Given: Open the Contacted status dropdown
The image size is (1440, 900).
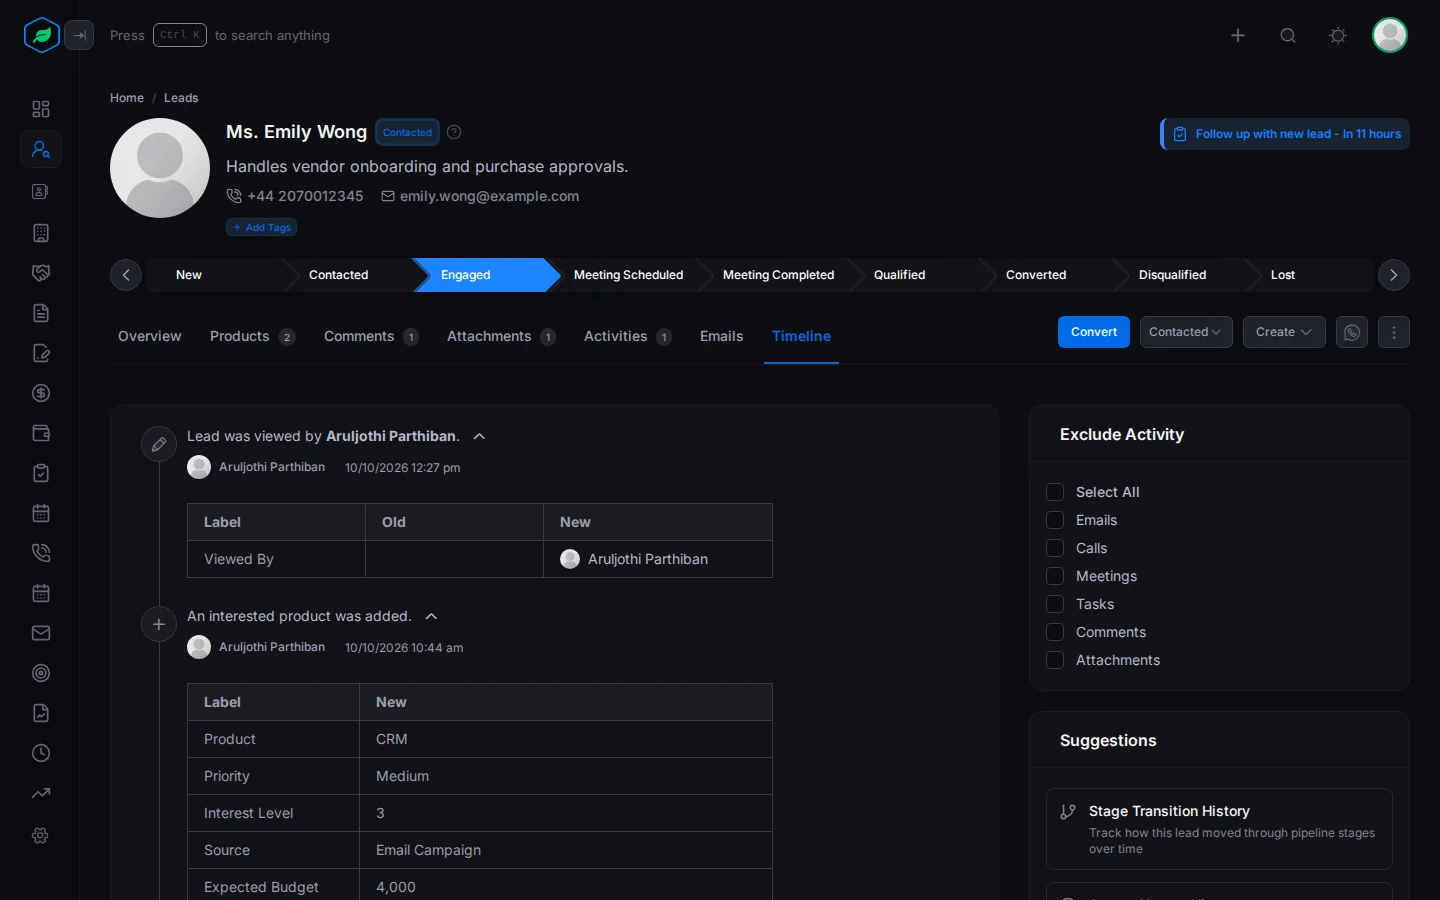Looking at the screenshot, I should (x=1186, y=332).
